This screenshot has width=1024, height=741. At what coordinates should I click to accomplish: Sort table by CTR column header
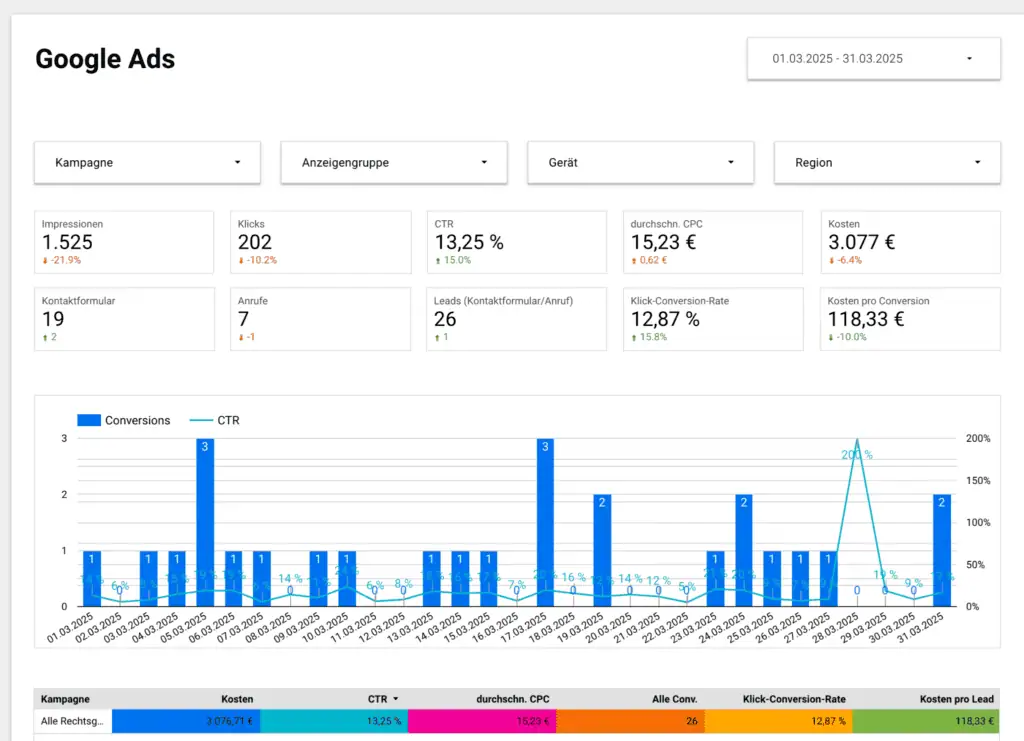[377, 699]
